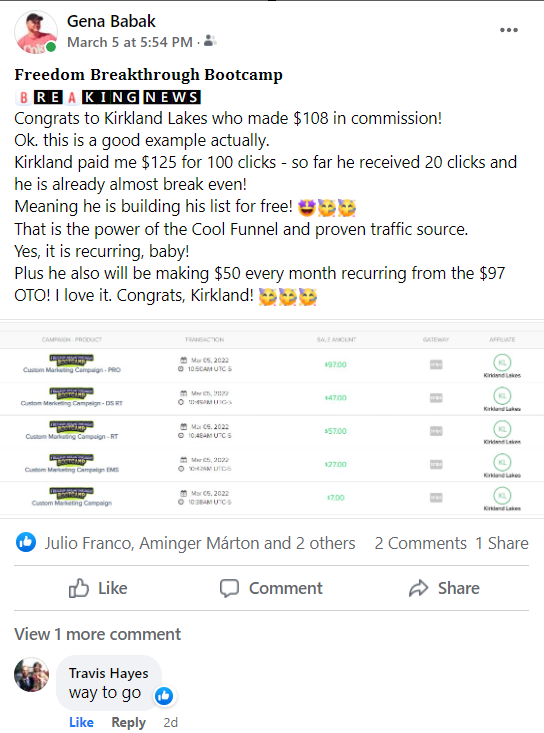Click the Share button with arrow icon
The image size is (544, 733).
444,588
